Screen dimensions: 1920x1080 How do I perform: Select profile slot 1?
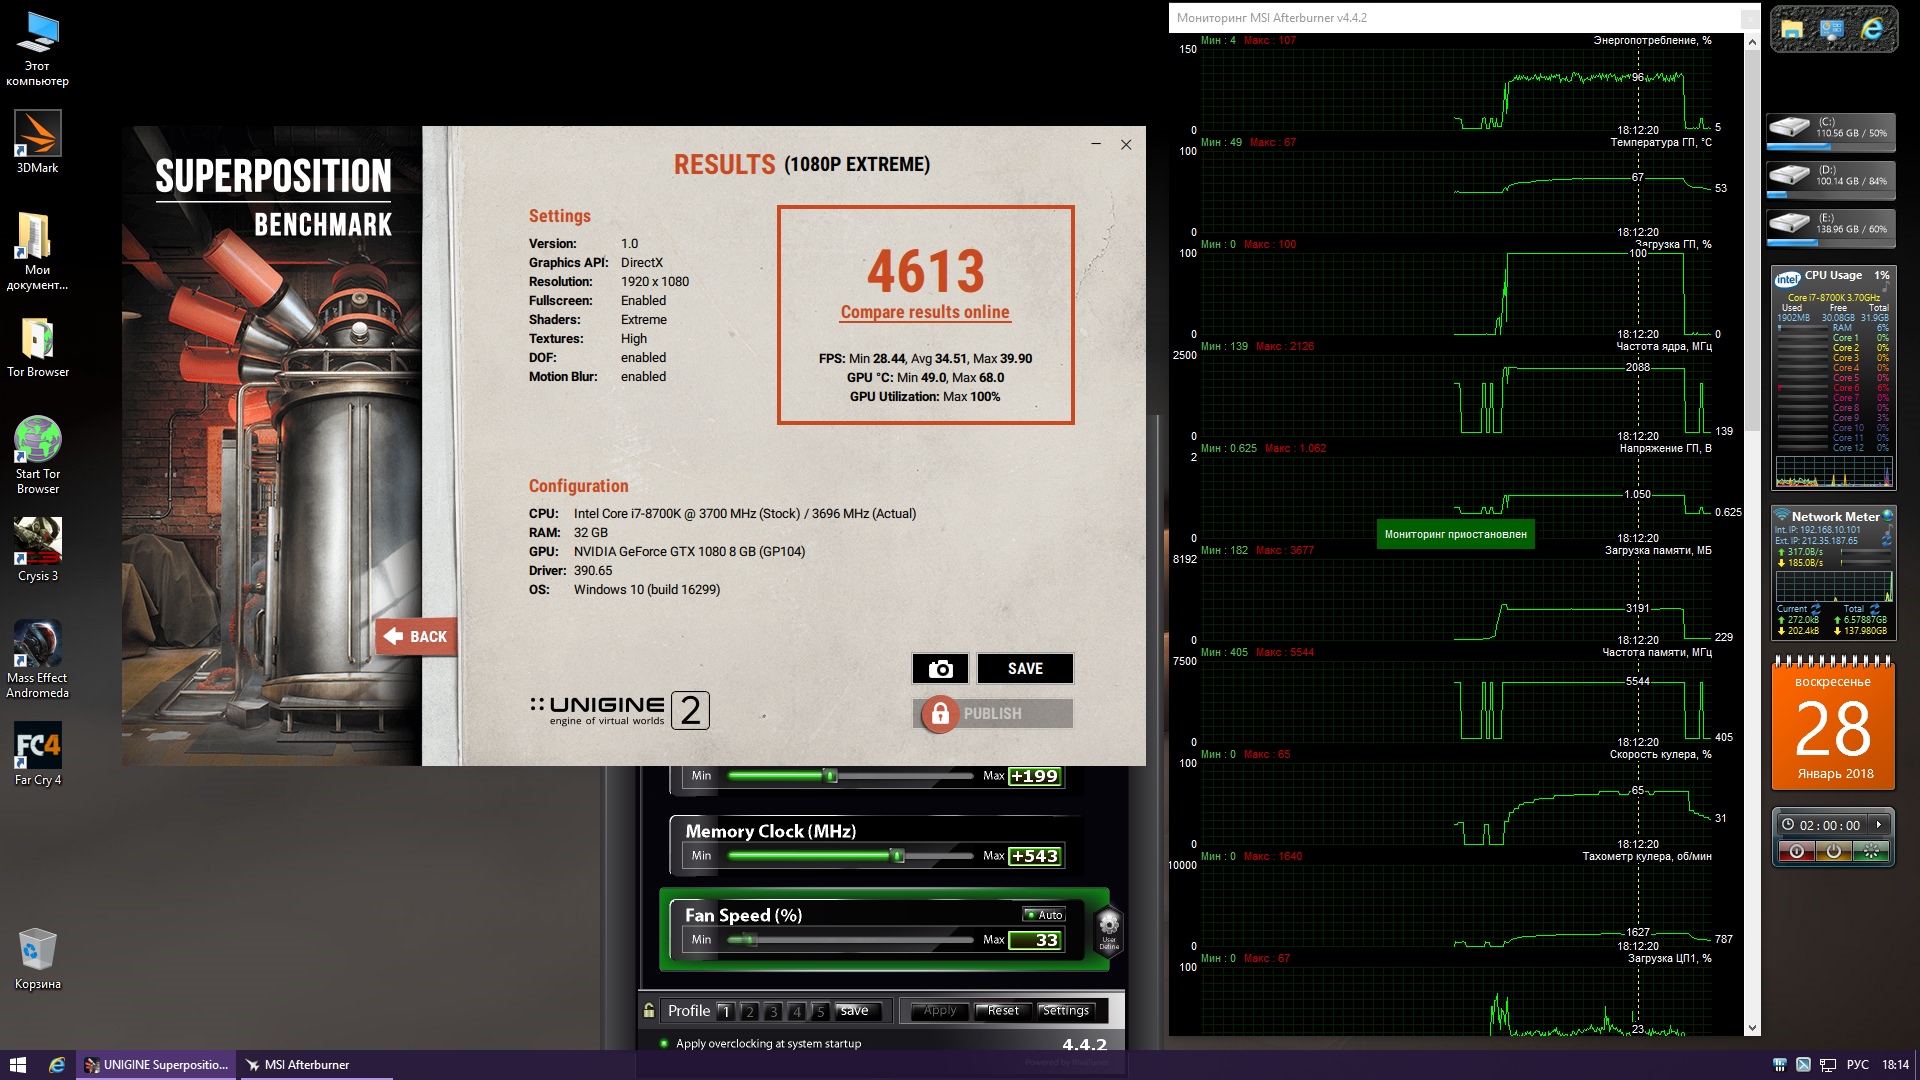(726, 1012)
